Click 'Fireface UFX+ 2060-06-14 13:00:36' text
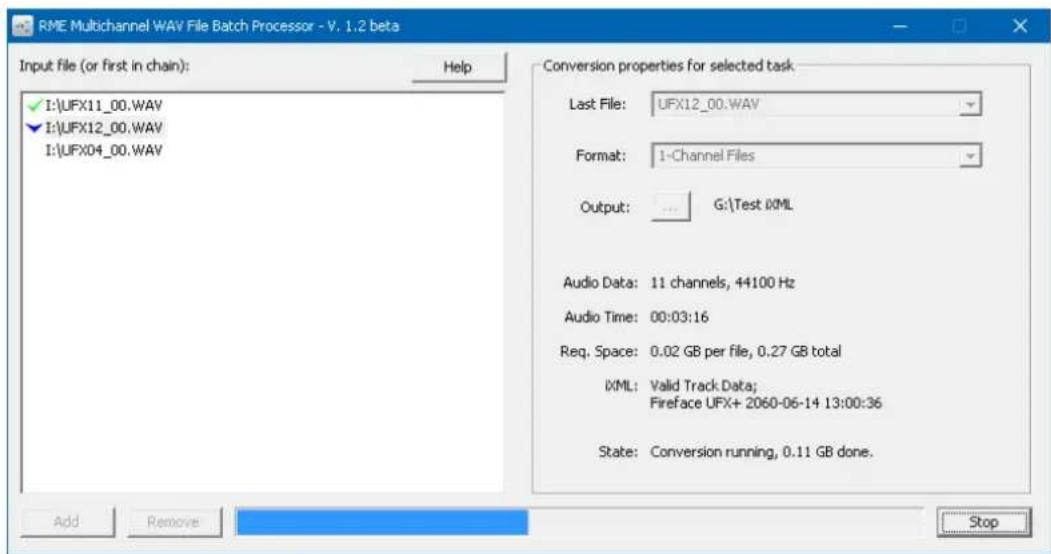 click(x=765, y=403)
